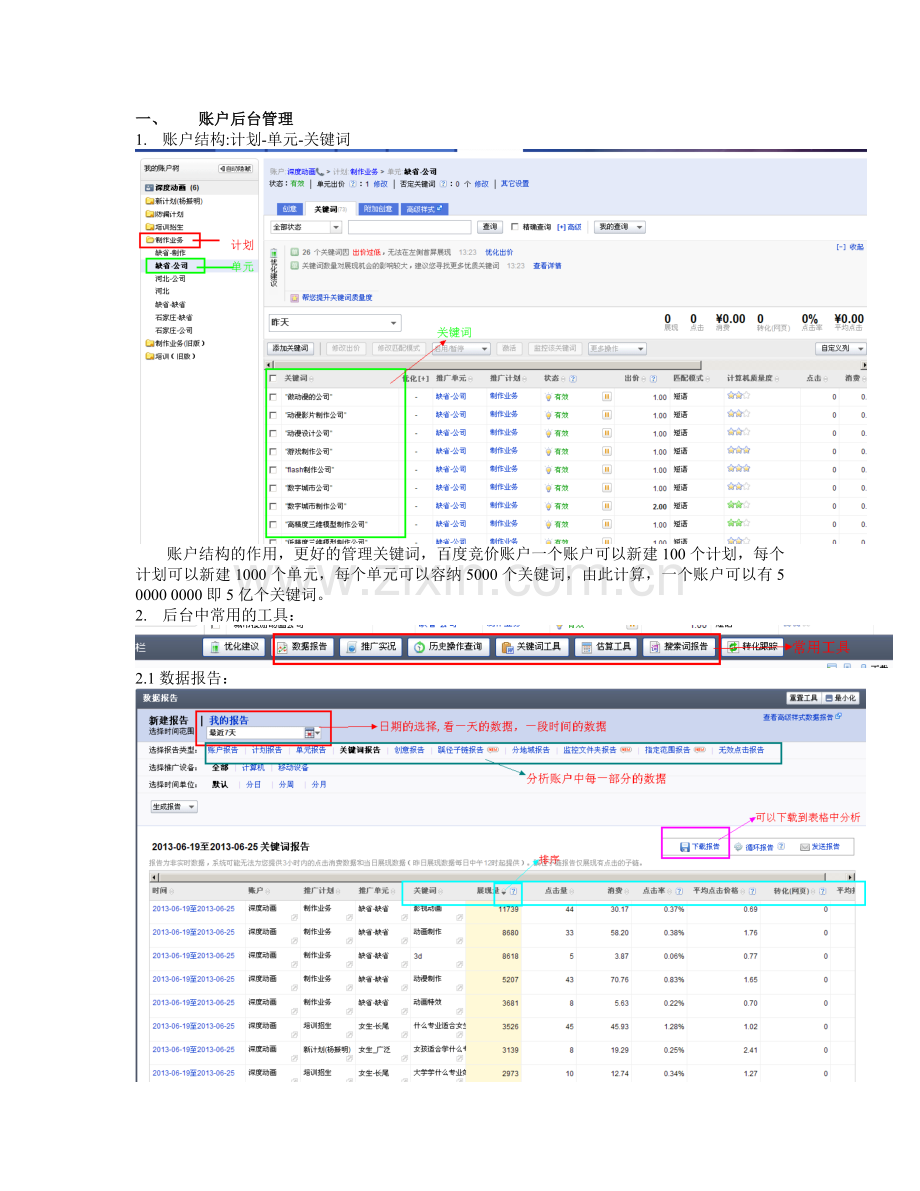
Task: Open the 估算工具 tool
Action: [x=607, y=647]
